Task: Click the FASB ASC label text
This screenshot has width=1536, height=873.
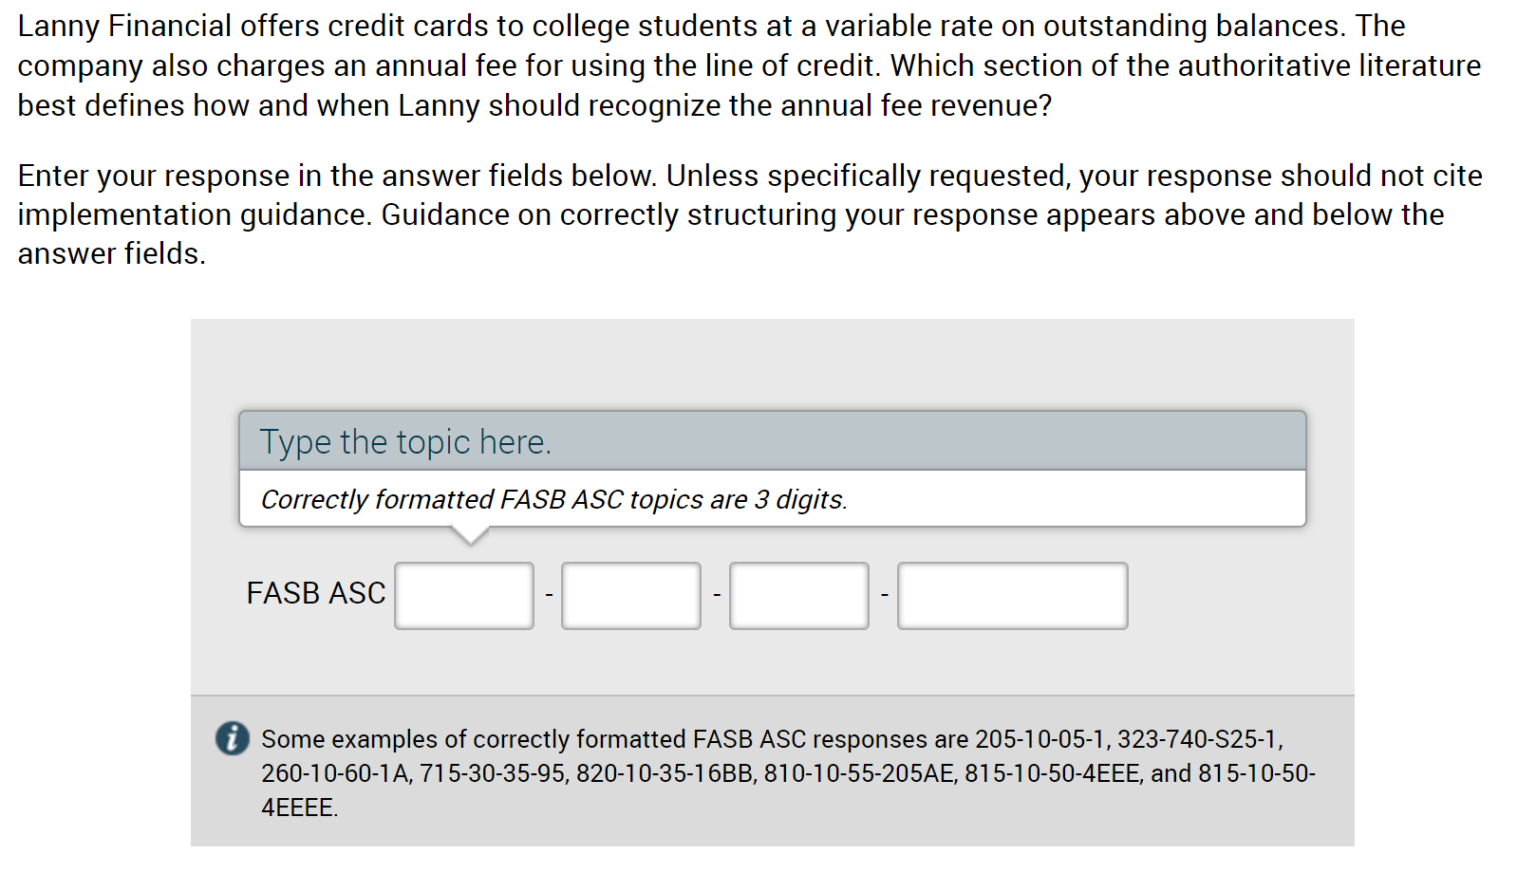Action: pos(315,593)
